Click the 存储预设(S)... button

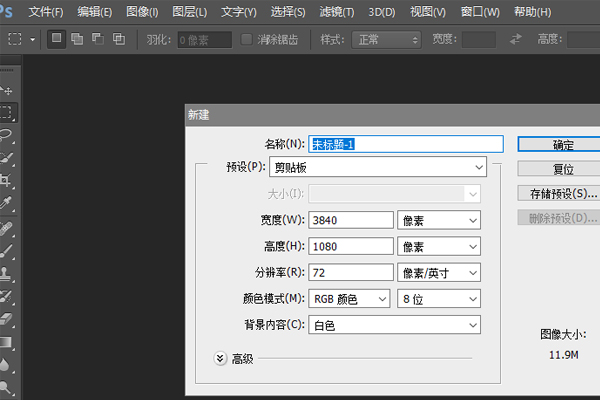click(x=559, y=193)
